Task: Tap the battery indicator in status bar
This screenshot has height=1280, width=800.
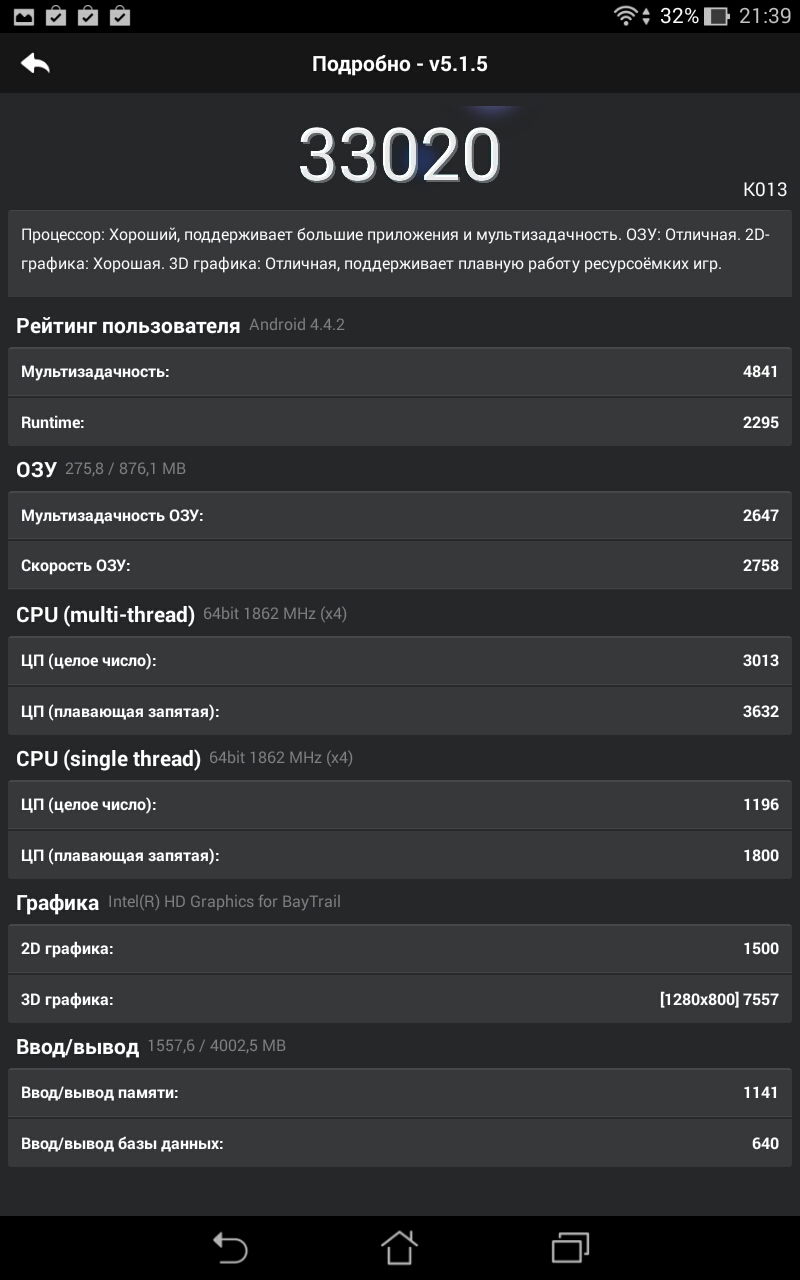Action: [716, 16]
